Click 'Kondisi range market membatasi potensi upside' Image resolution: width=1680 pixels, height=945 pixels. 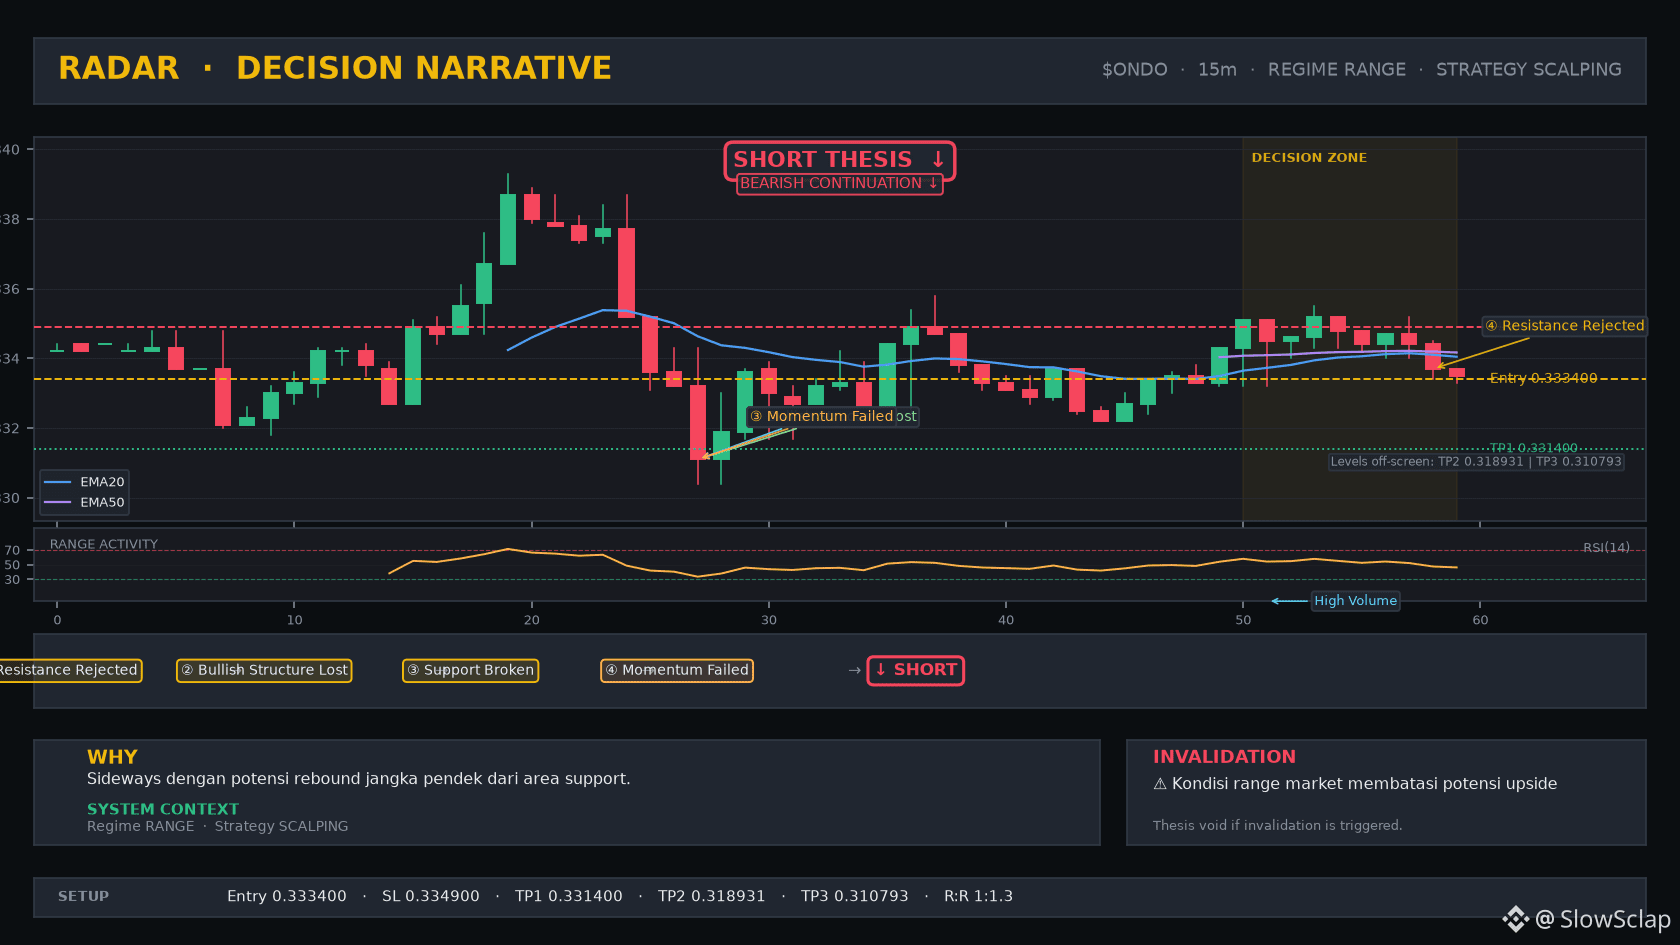pos(1364,784)
